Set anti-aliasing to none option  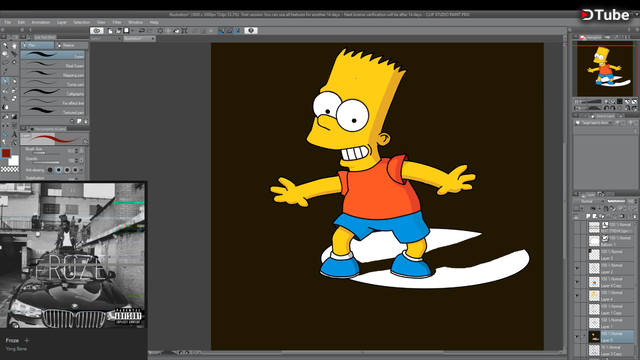click(50, 170)
